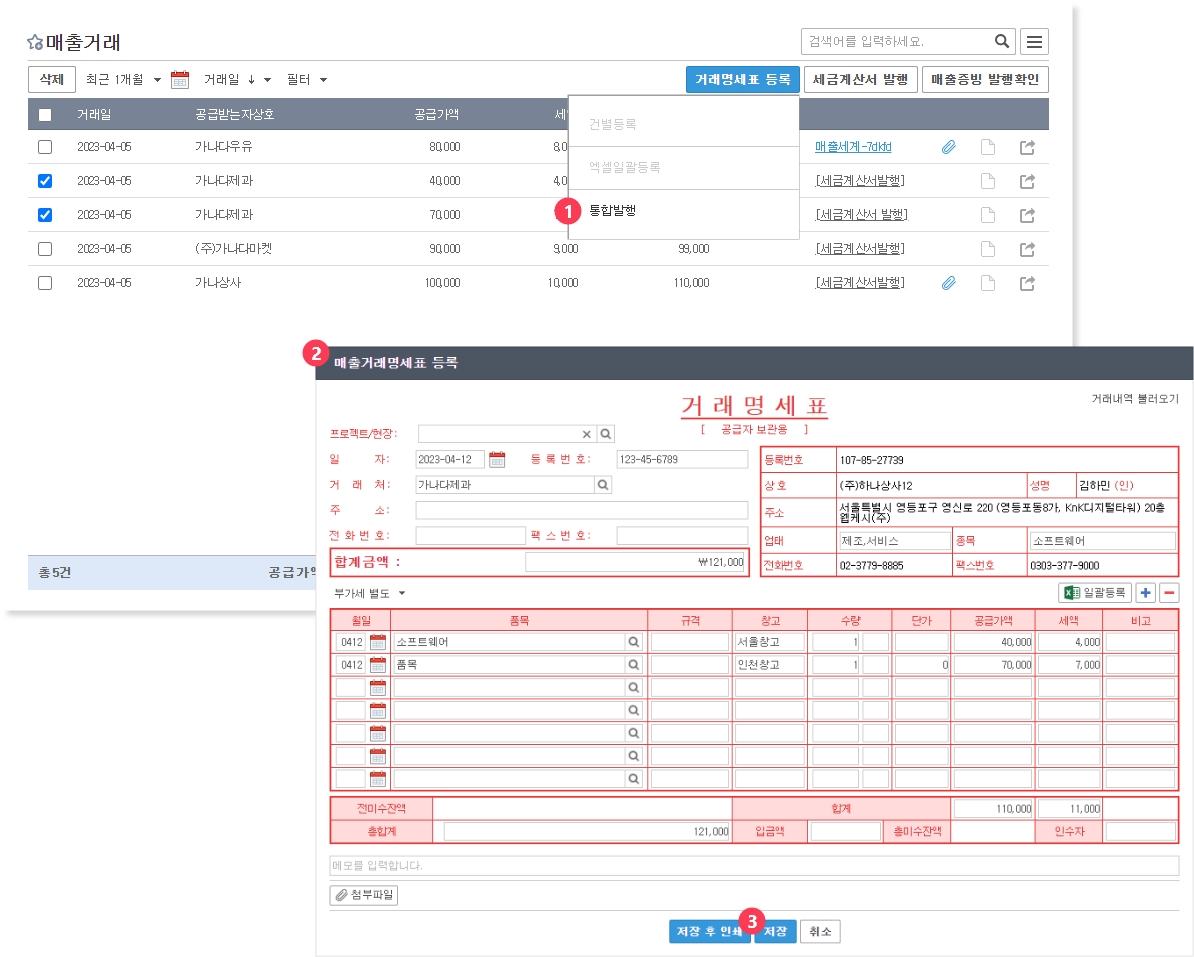The image size is (1194, 957).
Task: Toggle the select-all checkbox in table header
Action: click(x=45, y=115)
